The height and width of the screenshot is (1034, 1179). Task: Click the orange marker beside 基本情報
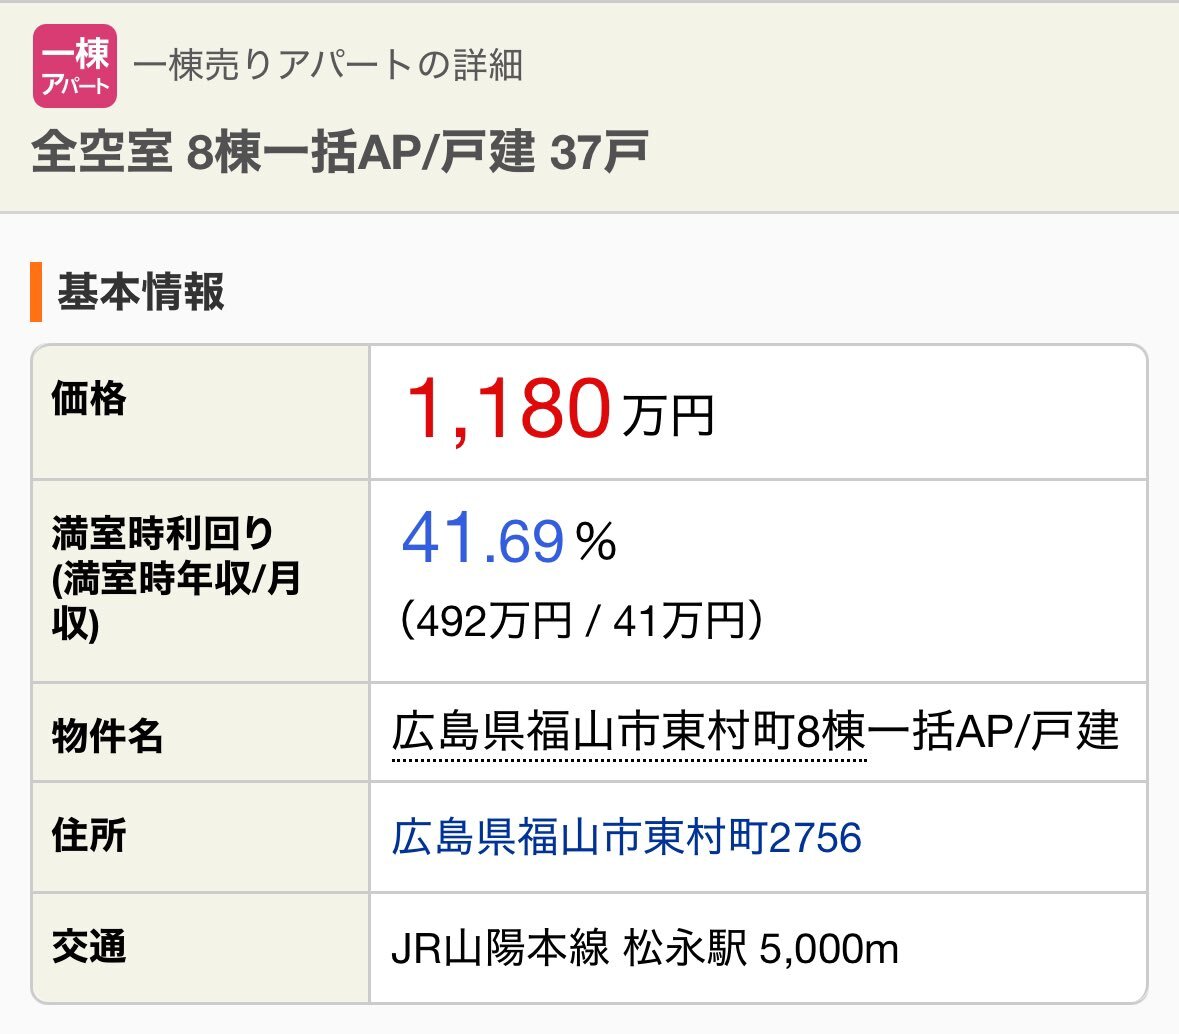click(36, 292)
